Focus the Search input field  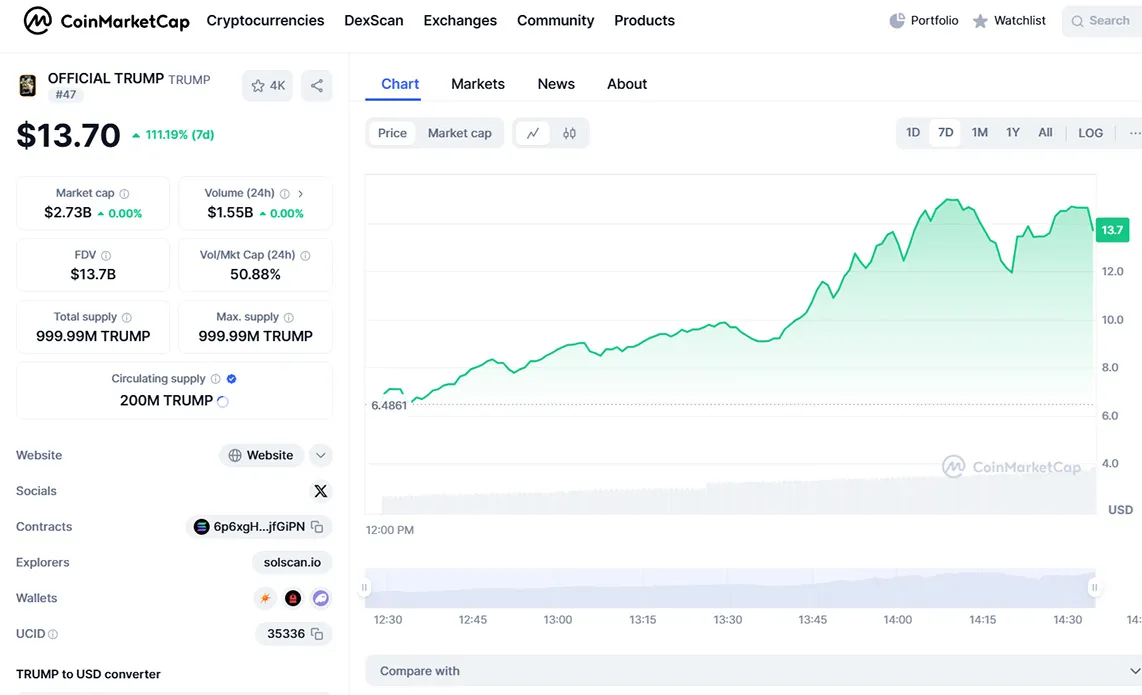point(1102,21)
